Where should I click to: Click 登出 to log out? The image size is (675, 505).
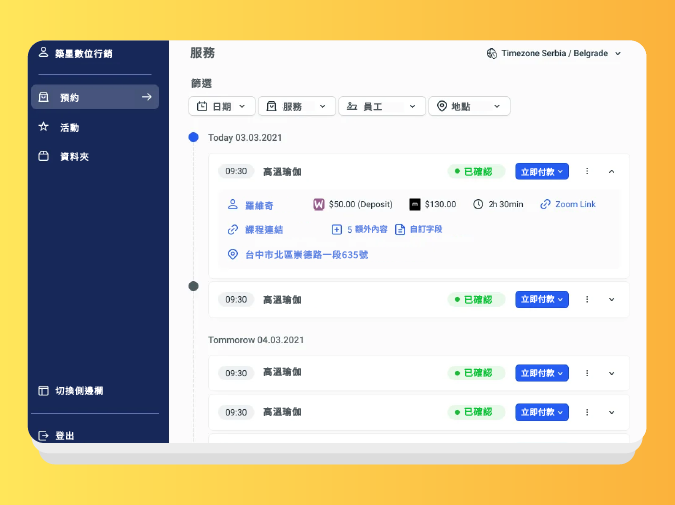(x=64, y=436)
